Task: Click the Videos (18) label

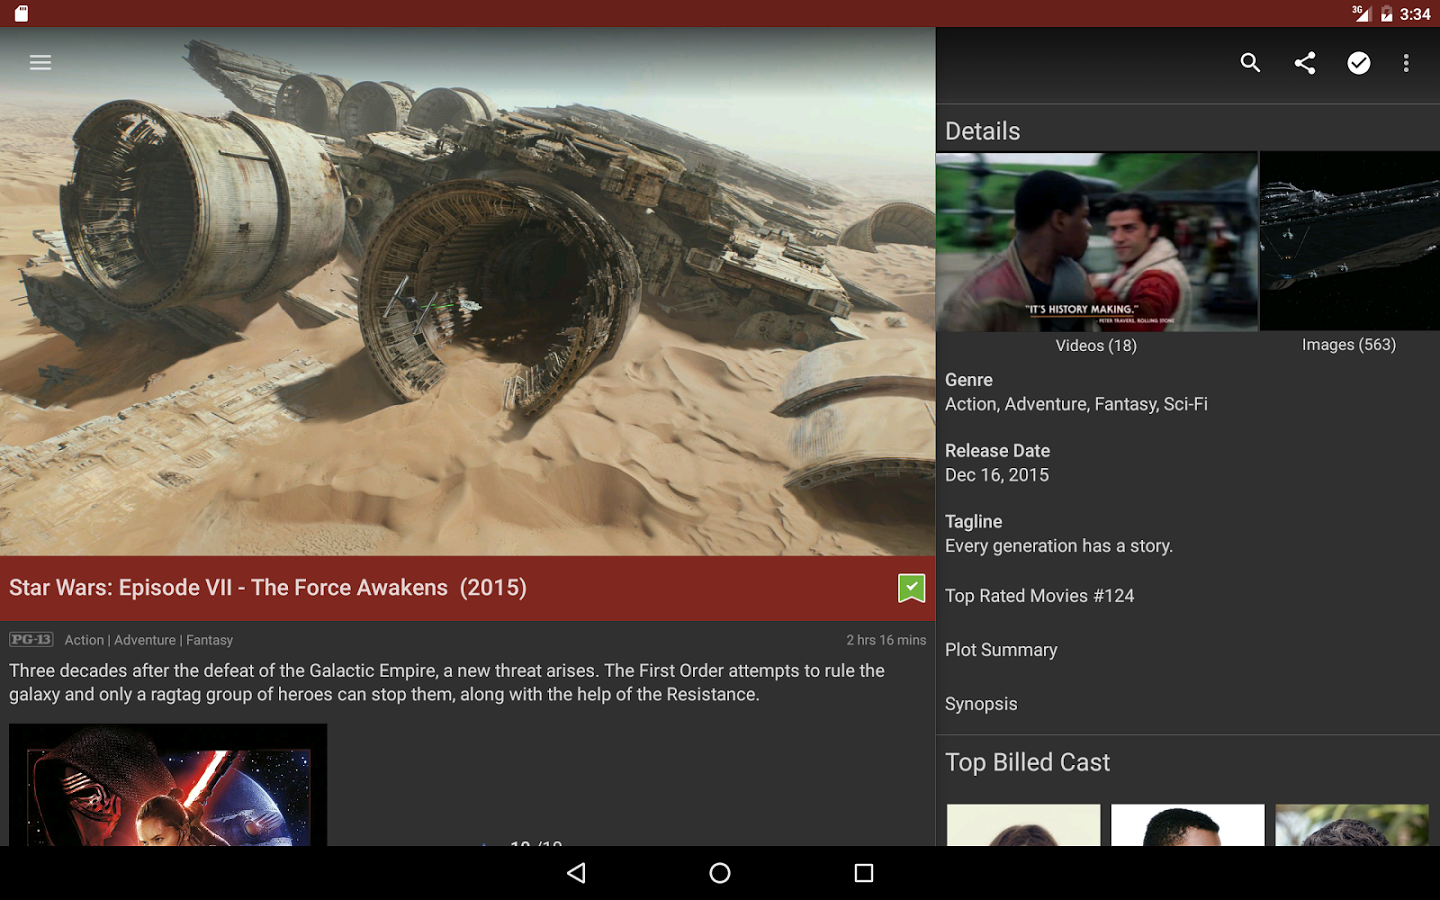Action: pyautogui.click(x=1096, y=345)
